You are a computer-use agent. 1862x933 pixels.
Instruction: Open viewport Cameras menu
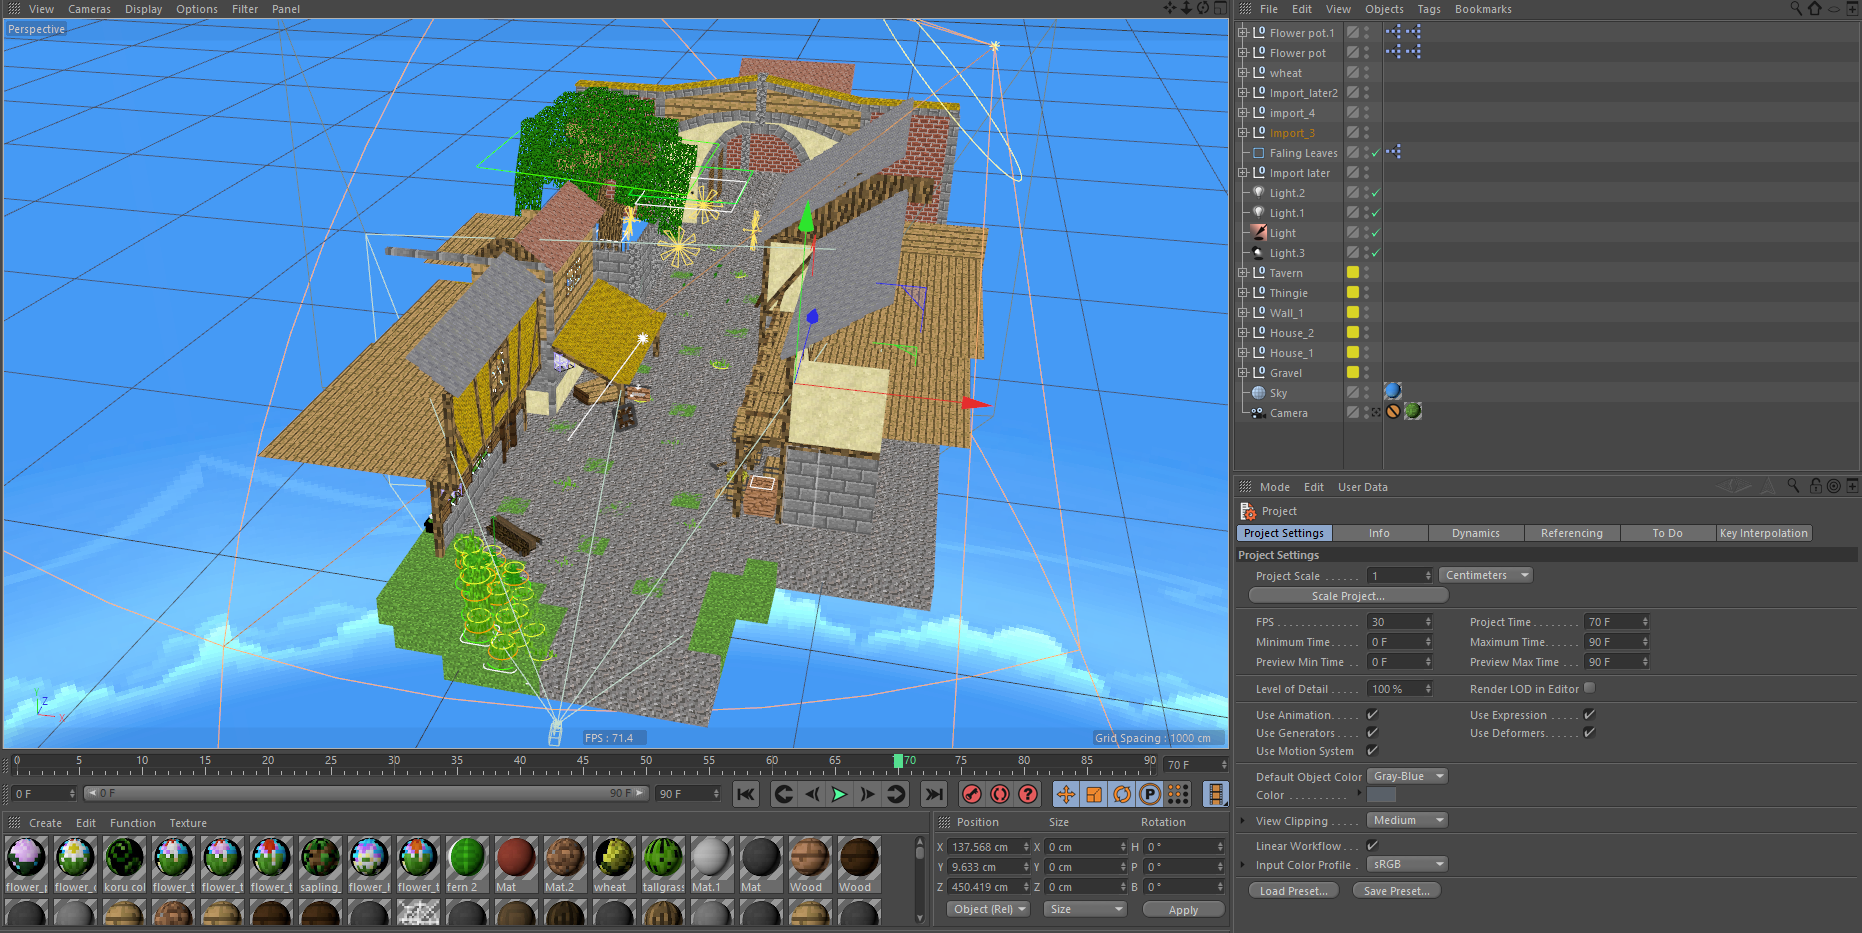point(90,9)
